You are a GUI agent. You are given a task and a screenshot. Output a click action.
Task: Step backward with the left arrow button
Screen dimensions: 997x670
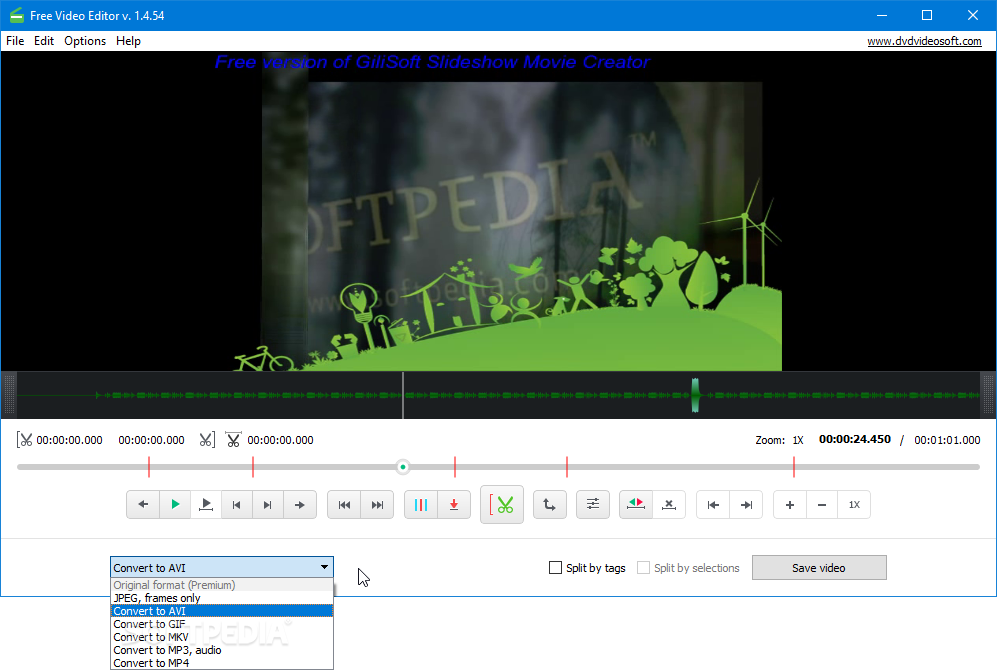pos(143,505)
